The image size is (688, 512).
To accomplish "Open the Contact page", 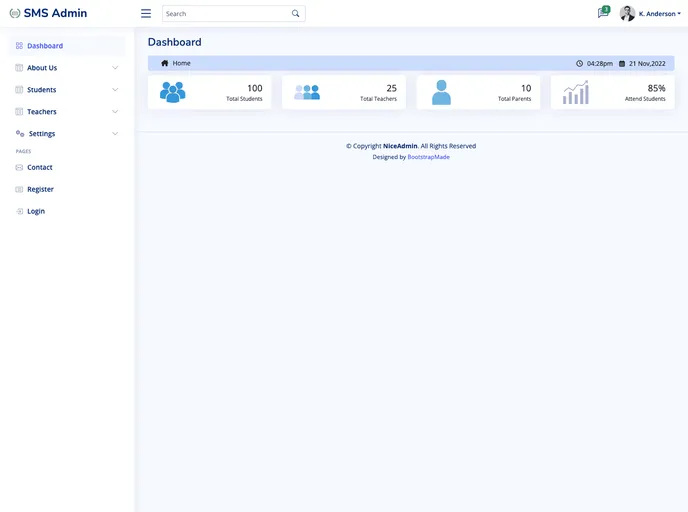I will (40, 167).
